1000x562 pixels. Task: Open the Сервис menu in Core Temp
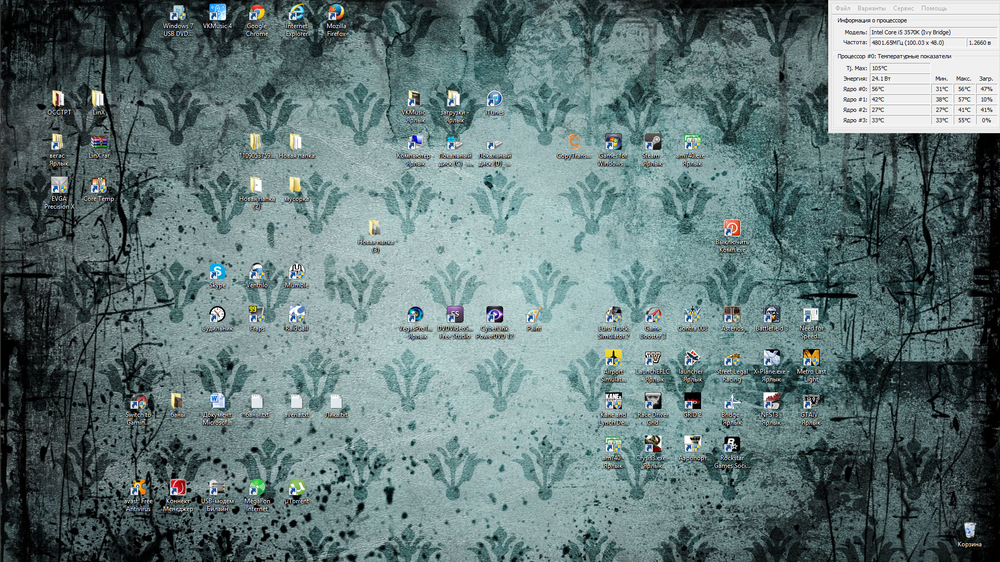(x=903, y=8)
